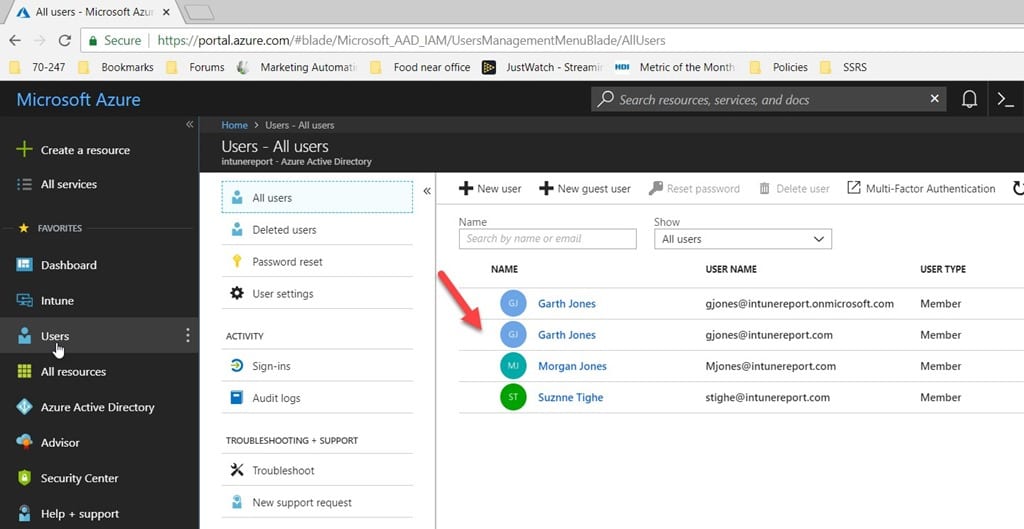Screen dimensions: 1024x529
Task: Open the Morgan Jones user link
Action: pos(572,366)
